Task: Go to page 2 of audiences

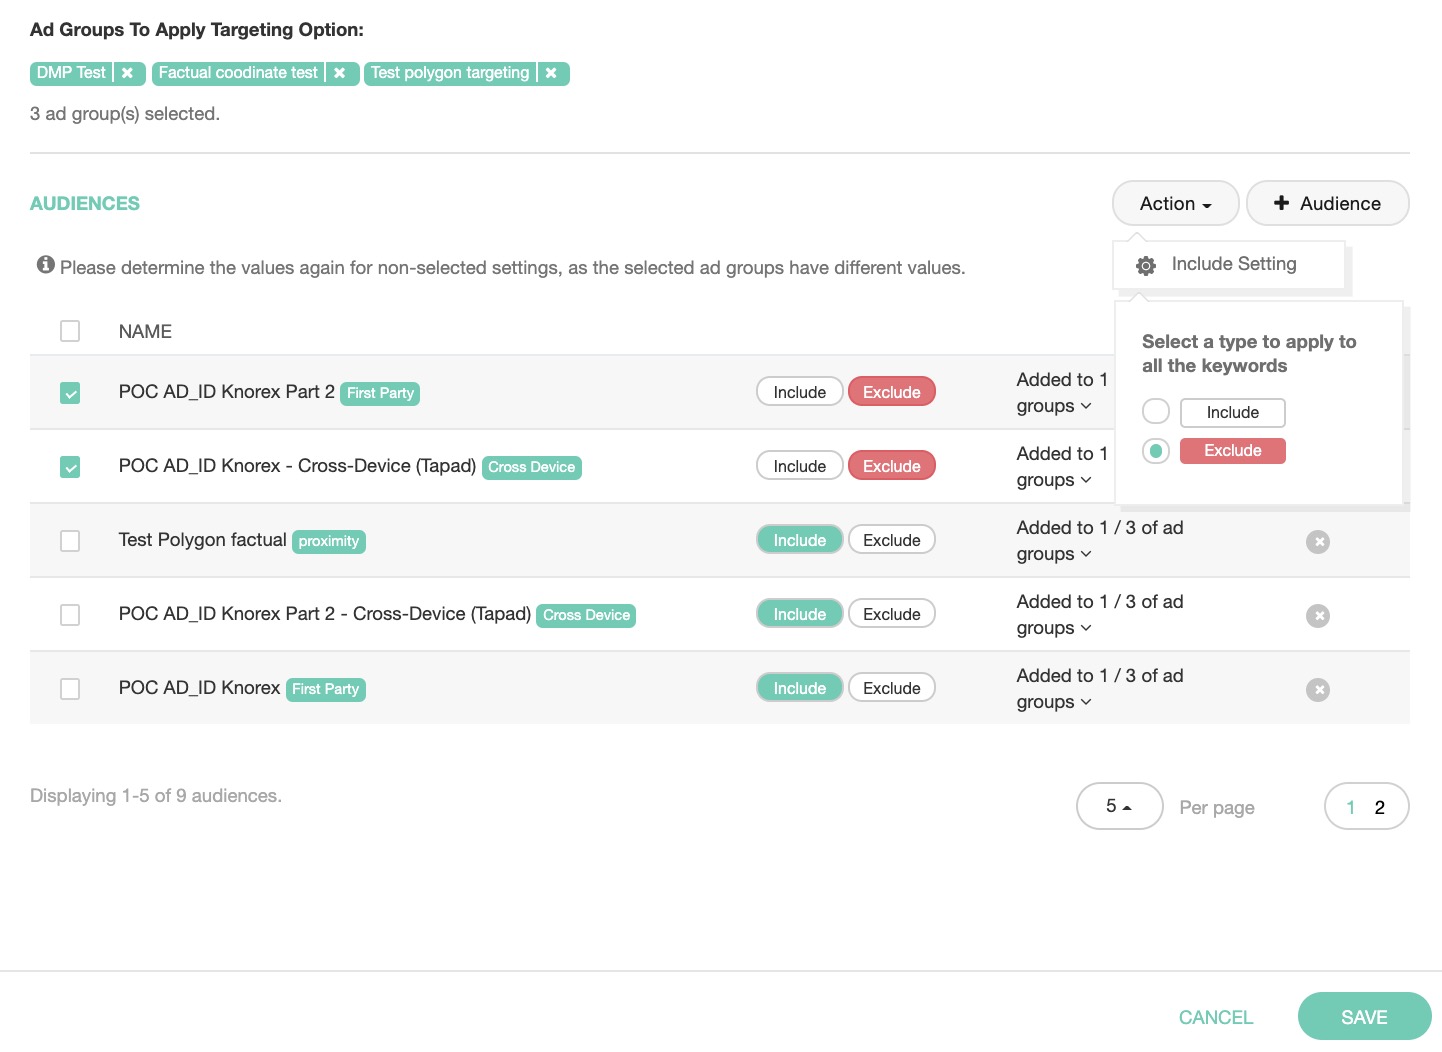Action: (x=1379, y=807)
